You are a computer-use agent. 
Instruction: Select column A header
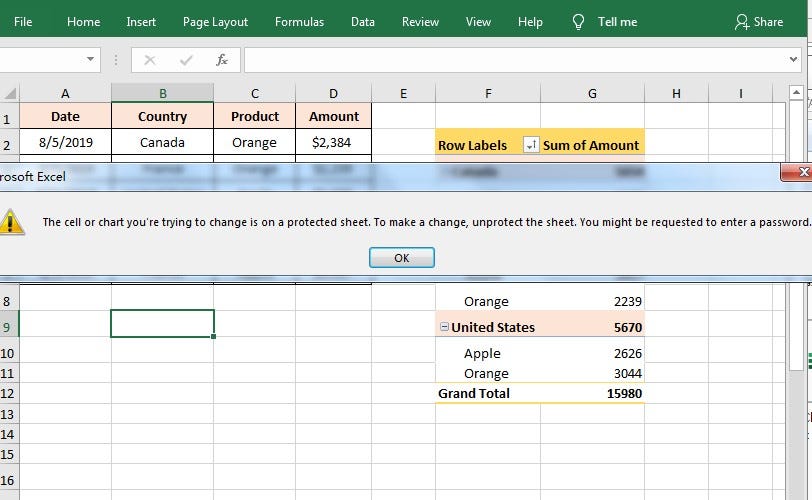pos(65,93)
